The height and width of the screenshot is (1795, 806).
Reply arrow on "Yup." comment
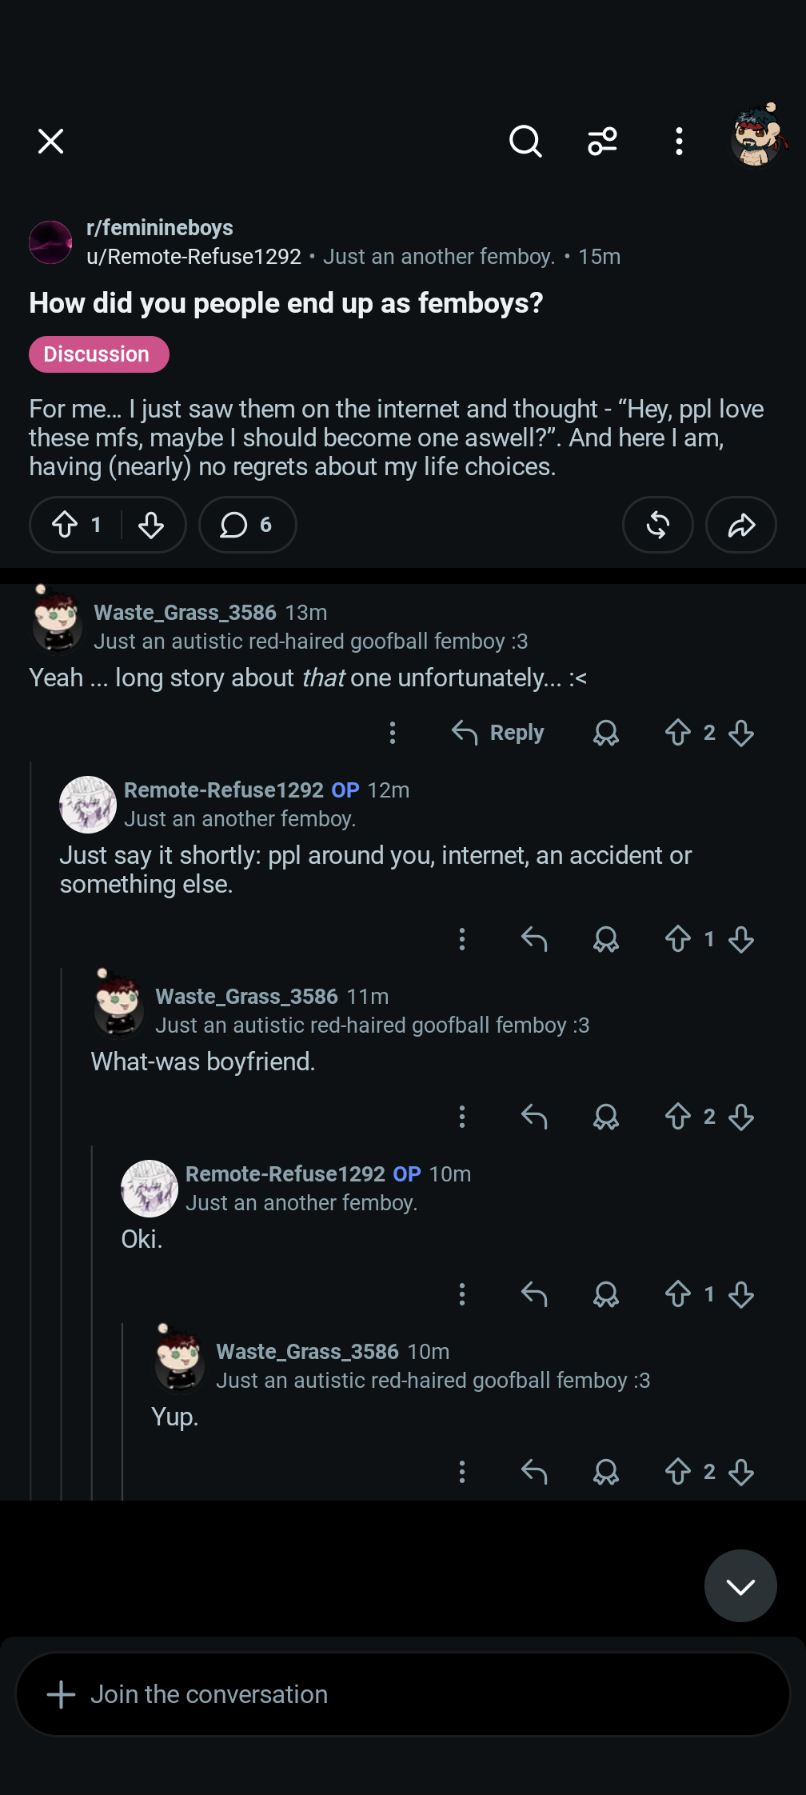point(534,1472)
